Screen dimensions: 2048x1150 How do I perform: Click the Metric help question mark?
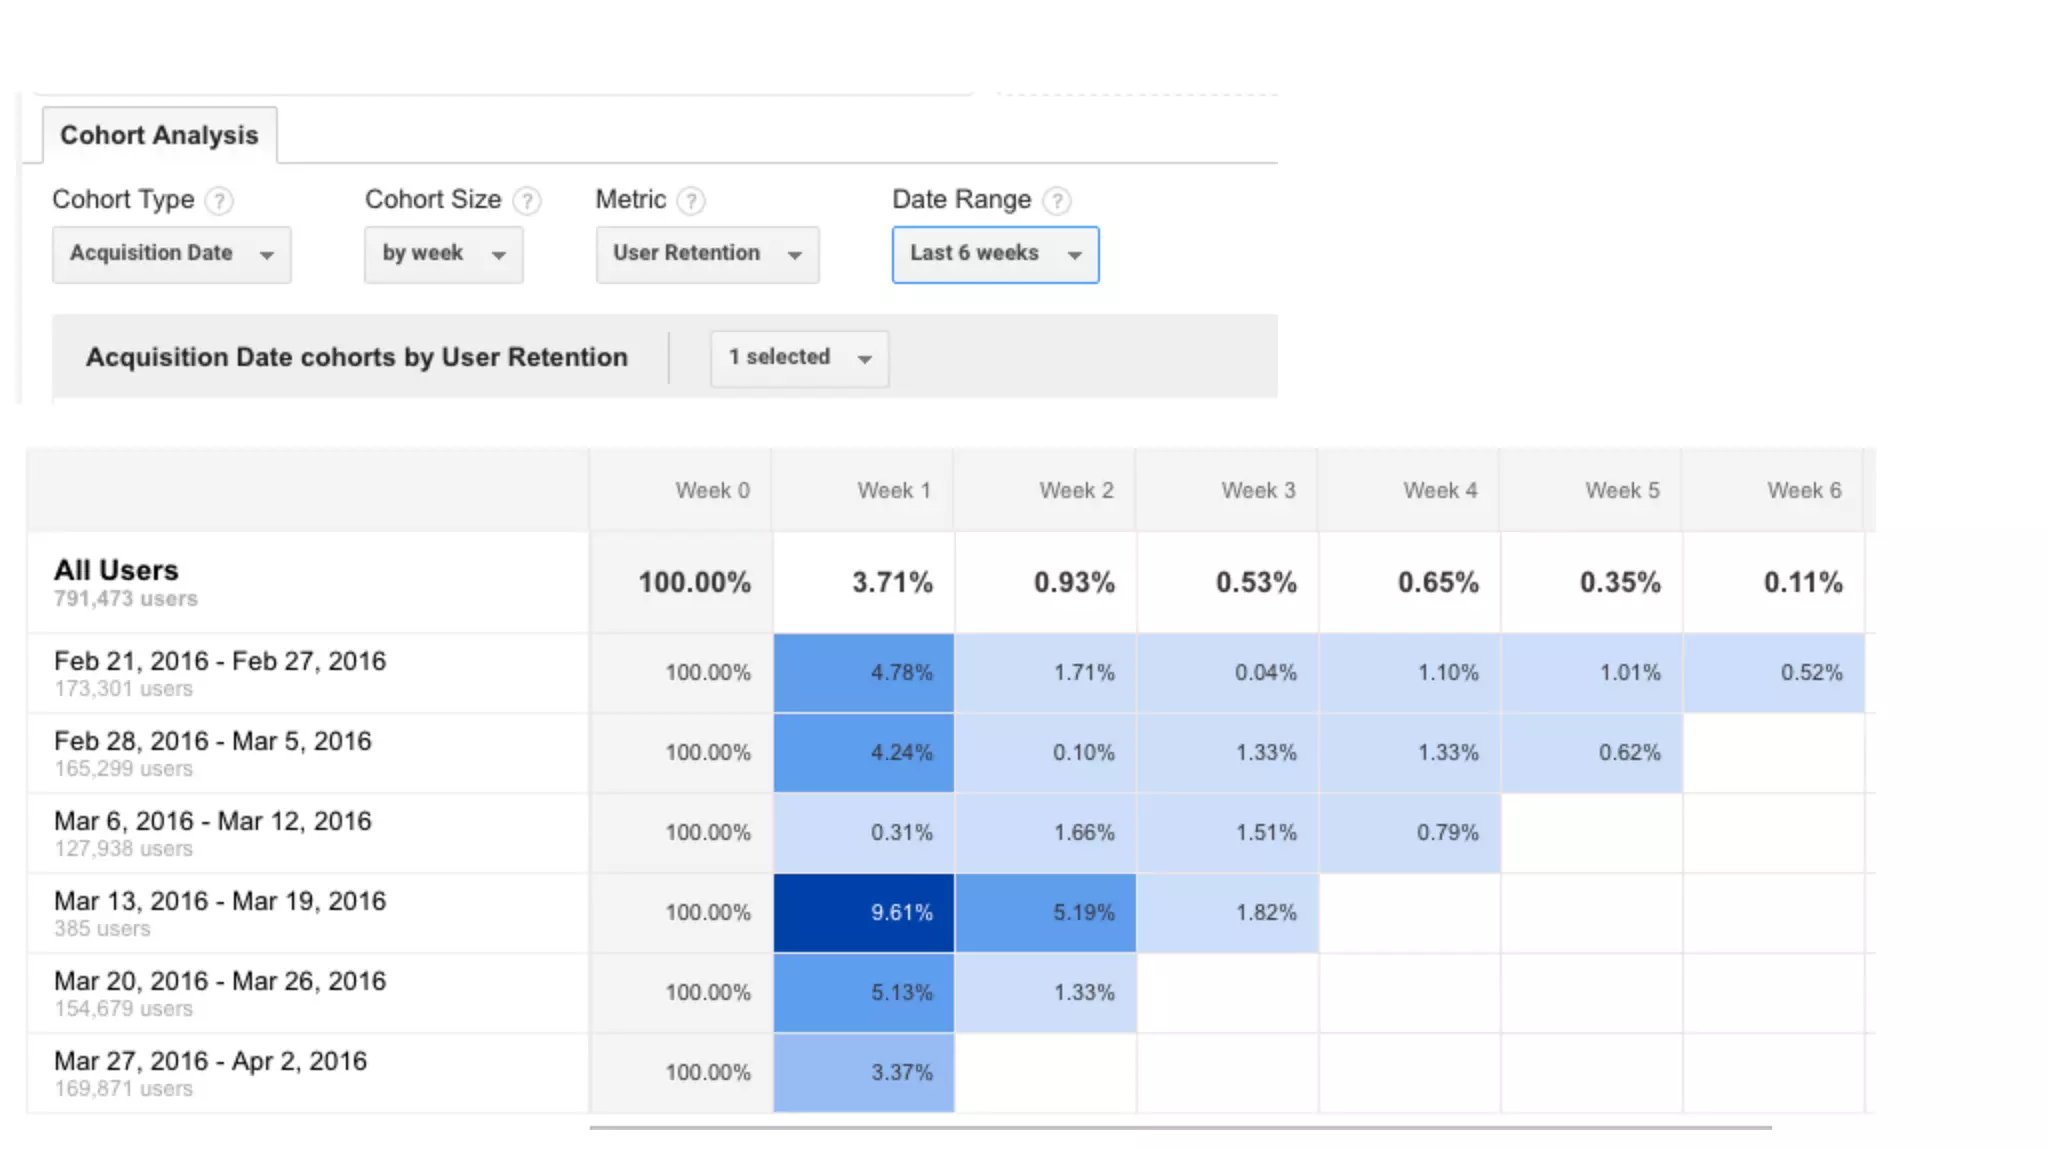691,201
